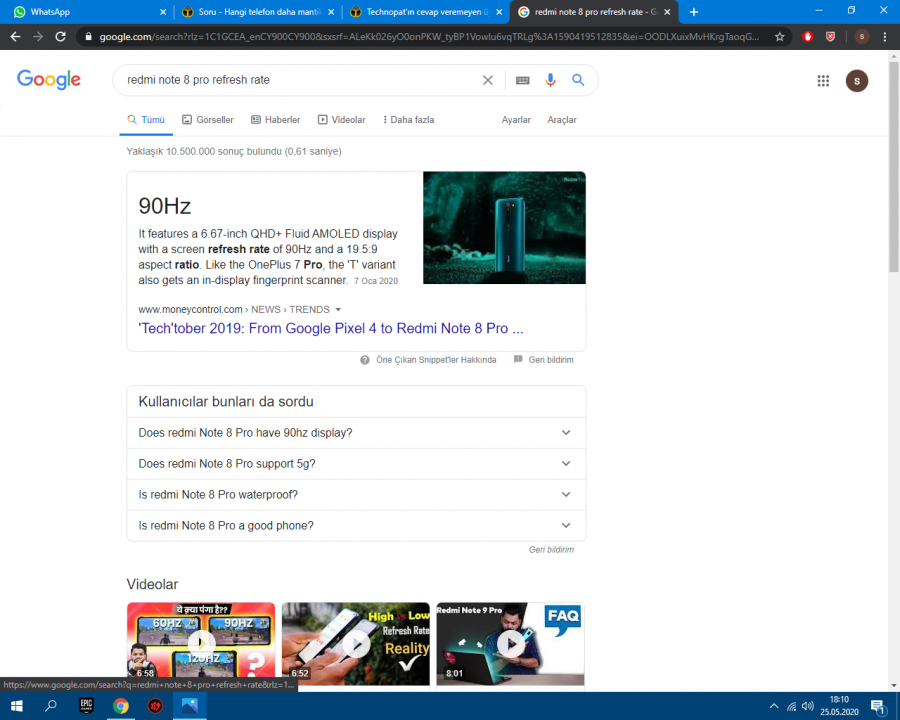Click the blue magnifier search button
This screenshot has height=720, width=900.
578,80
